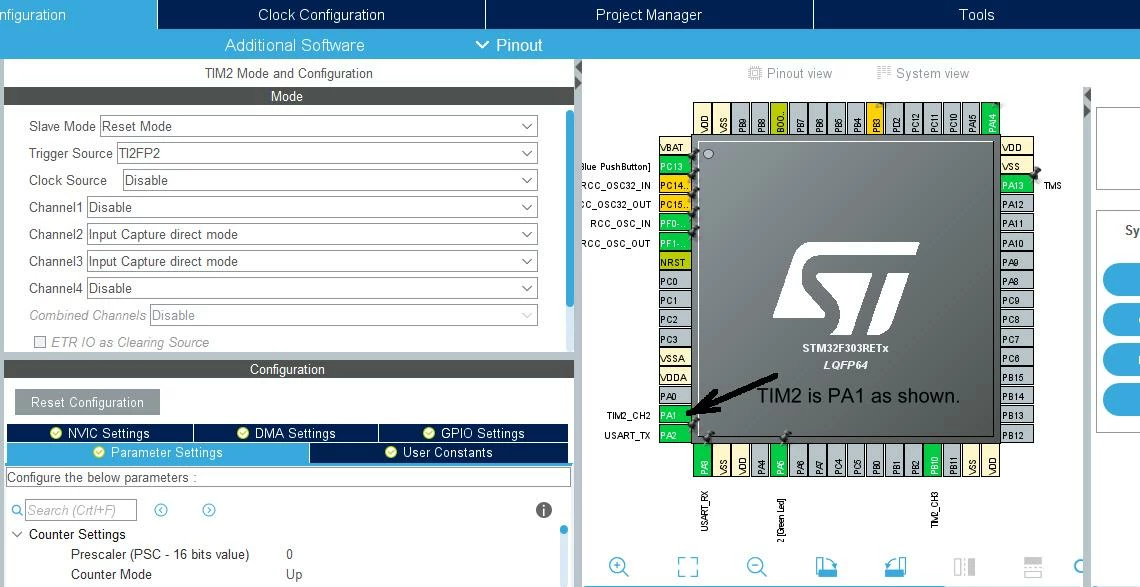Open the GPIO Settings tab
Screen dimensions: 1140x587
click(x=473, y=433)
